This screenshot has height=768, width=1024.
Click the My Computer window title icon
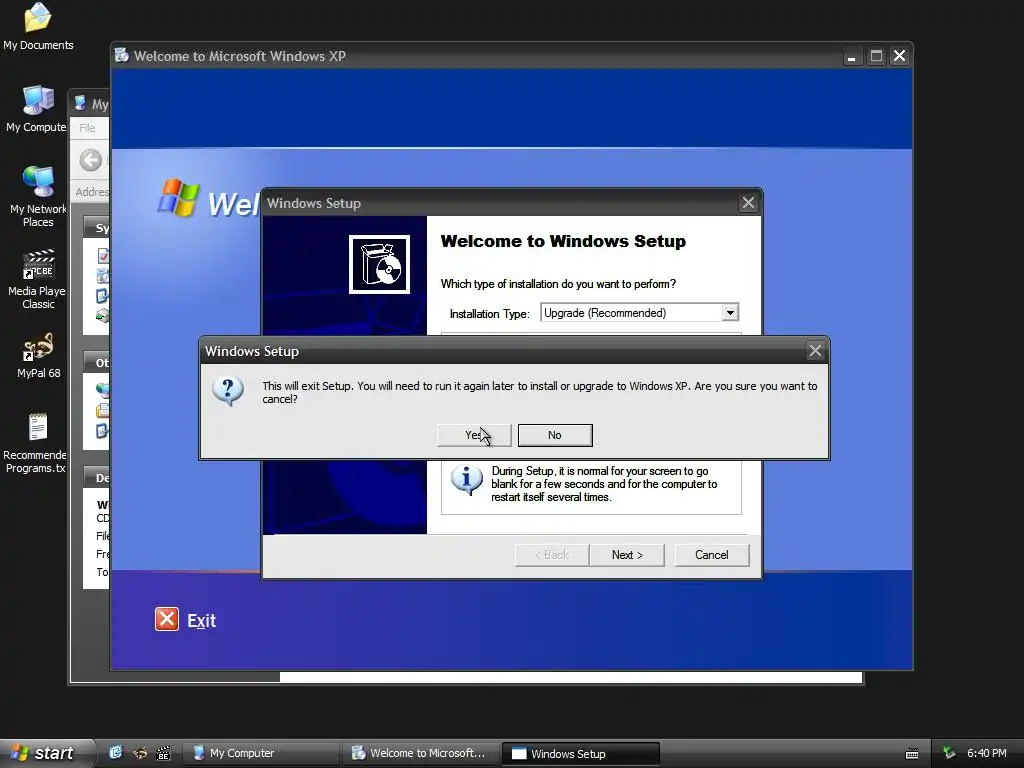pyautogui.click(x=80, y=103)
